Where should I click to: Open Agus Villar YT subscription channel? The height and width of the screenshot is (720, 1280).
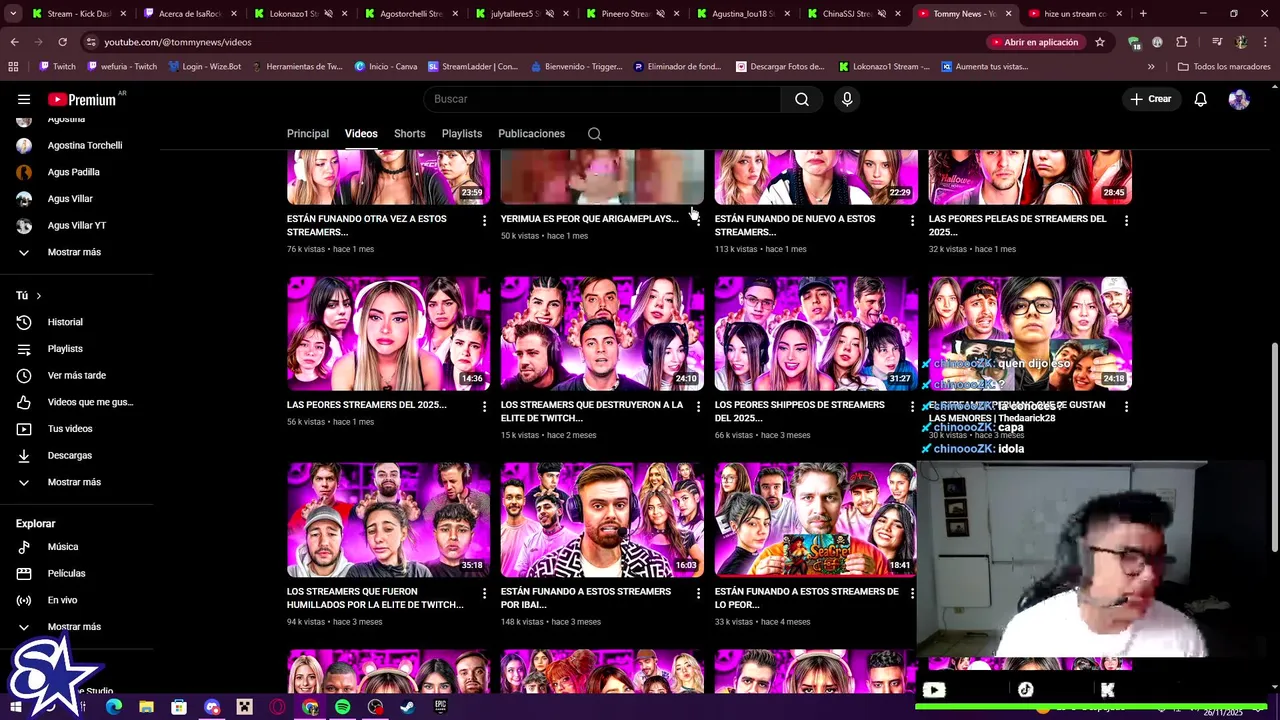coord(77,226)
